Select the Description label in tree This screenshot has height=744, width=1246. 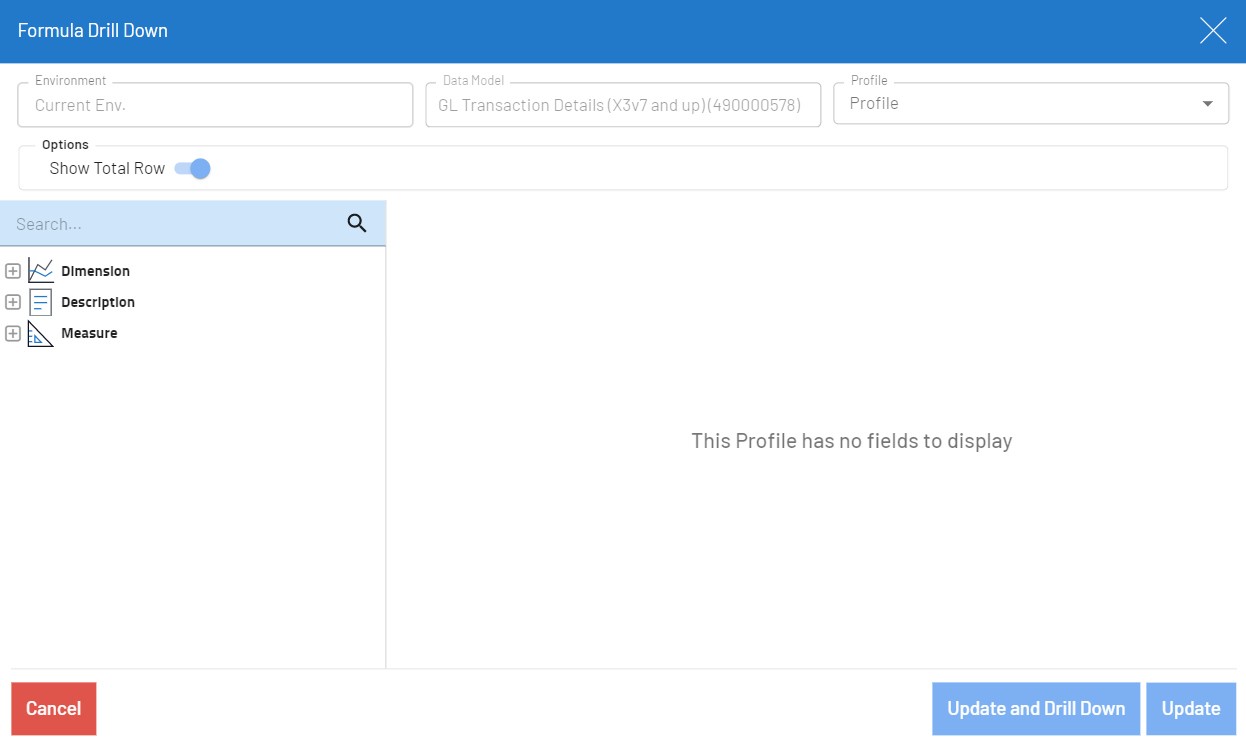point(98,302)
